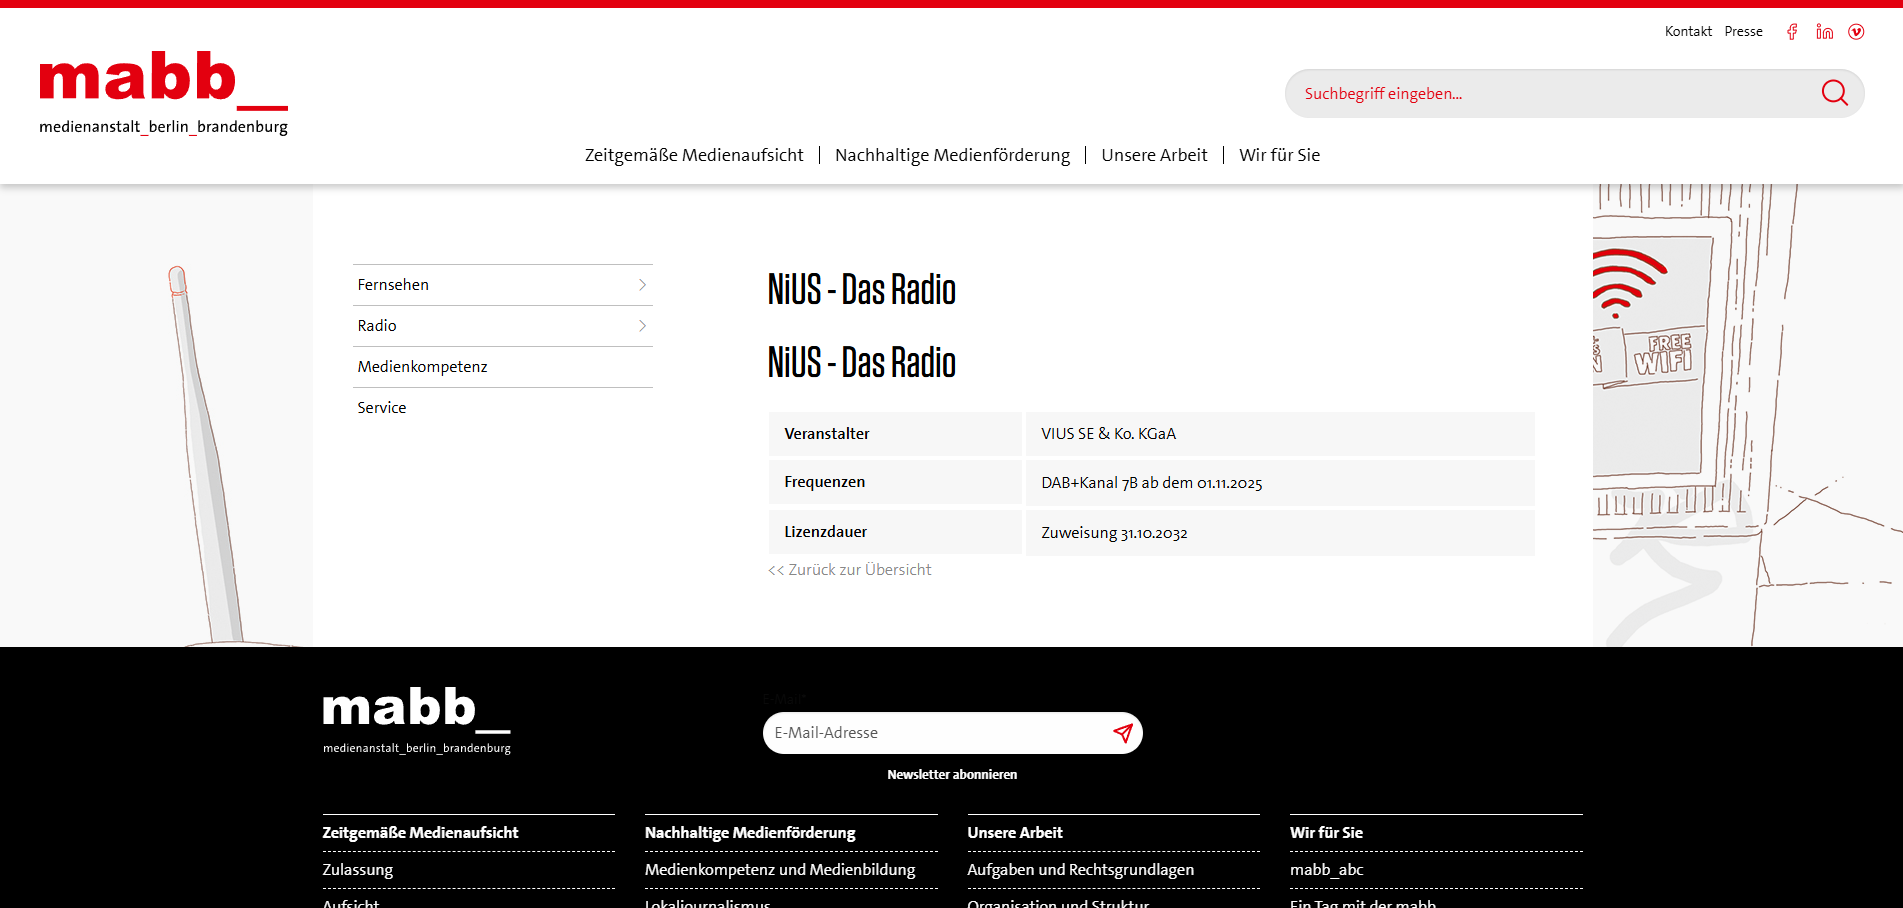1903x908 pixels.
Task: Open Wir für Sie main menu
Action: (1279, 155)
